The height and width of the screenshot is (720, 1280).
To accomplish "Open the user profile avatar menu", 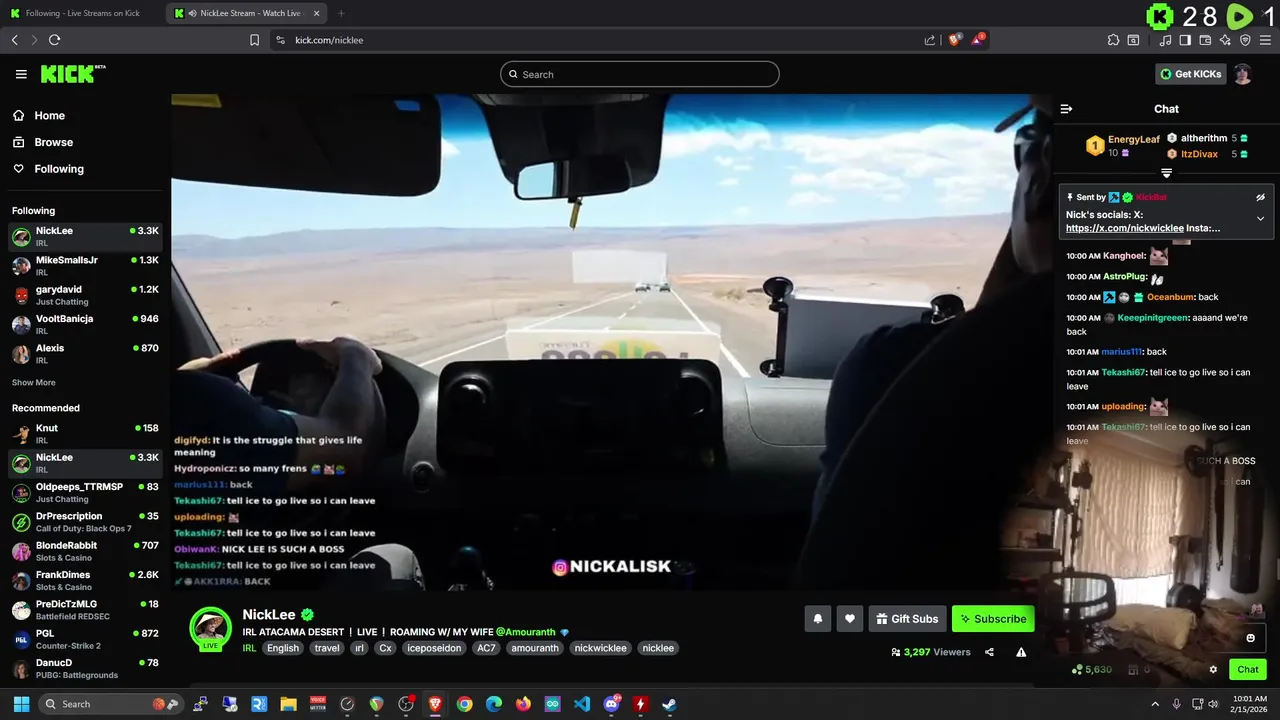I will point(1242,74).
